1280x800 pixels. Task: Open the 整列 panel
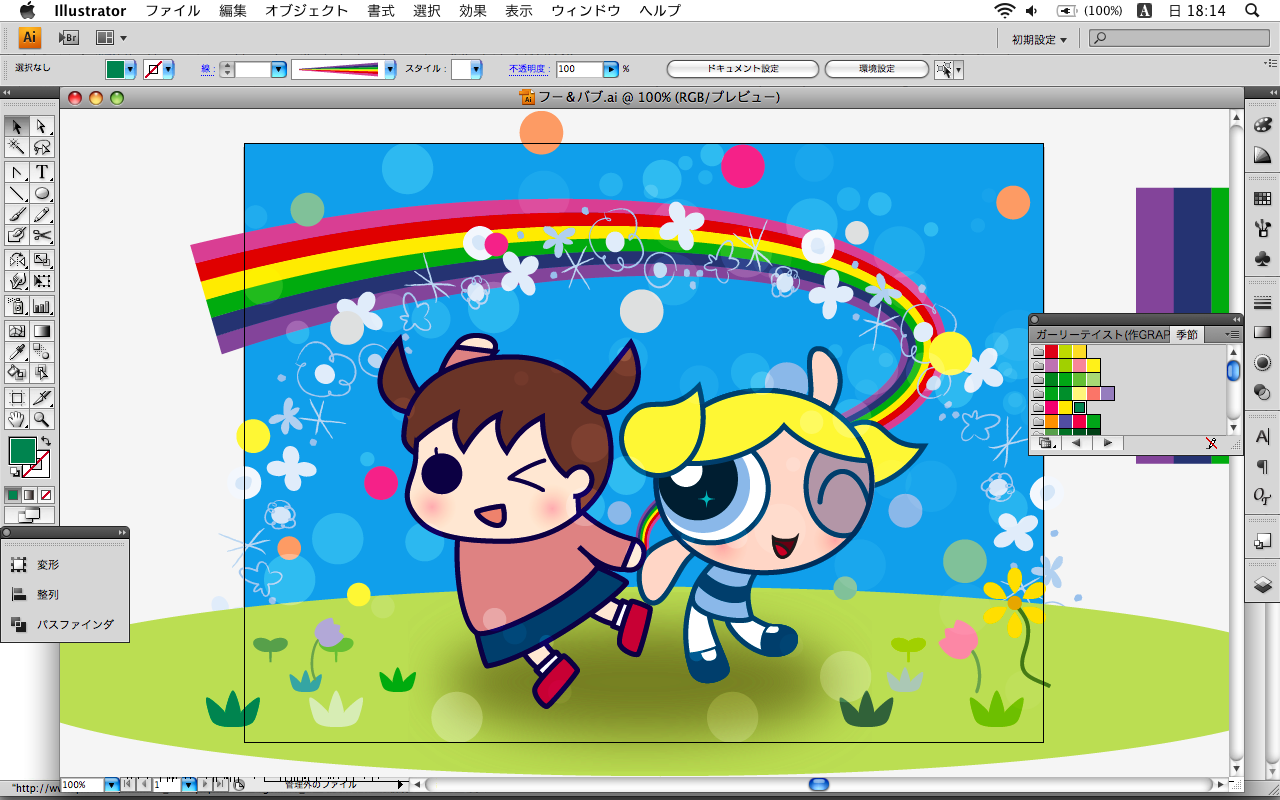coord(36,594)
